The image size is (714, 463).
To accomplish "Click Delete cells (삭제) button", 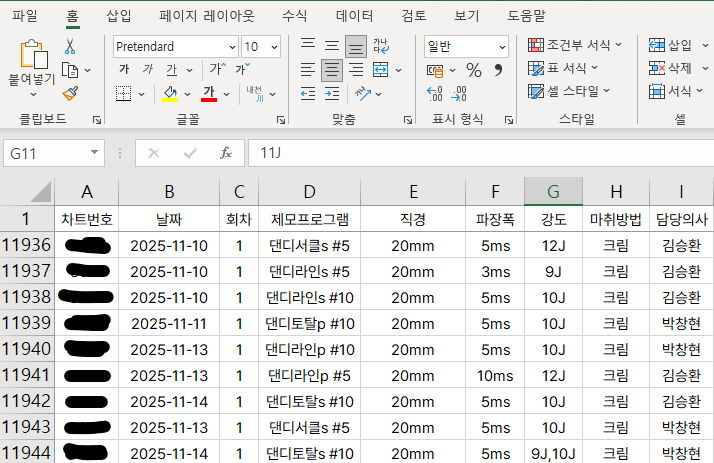I will 670,68.
